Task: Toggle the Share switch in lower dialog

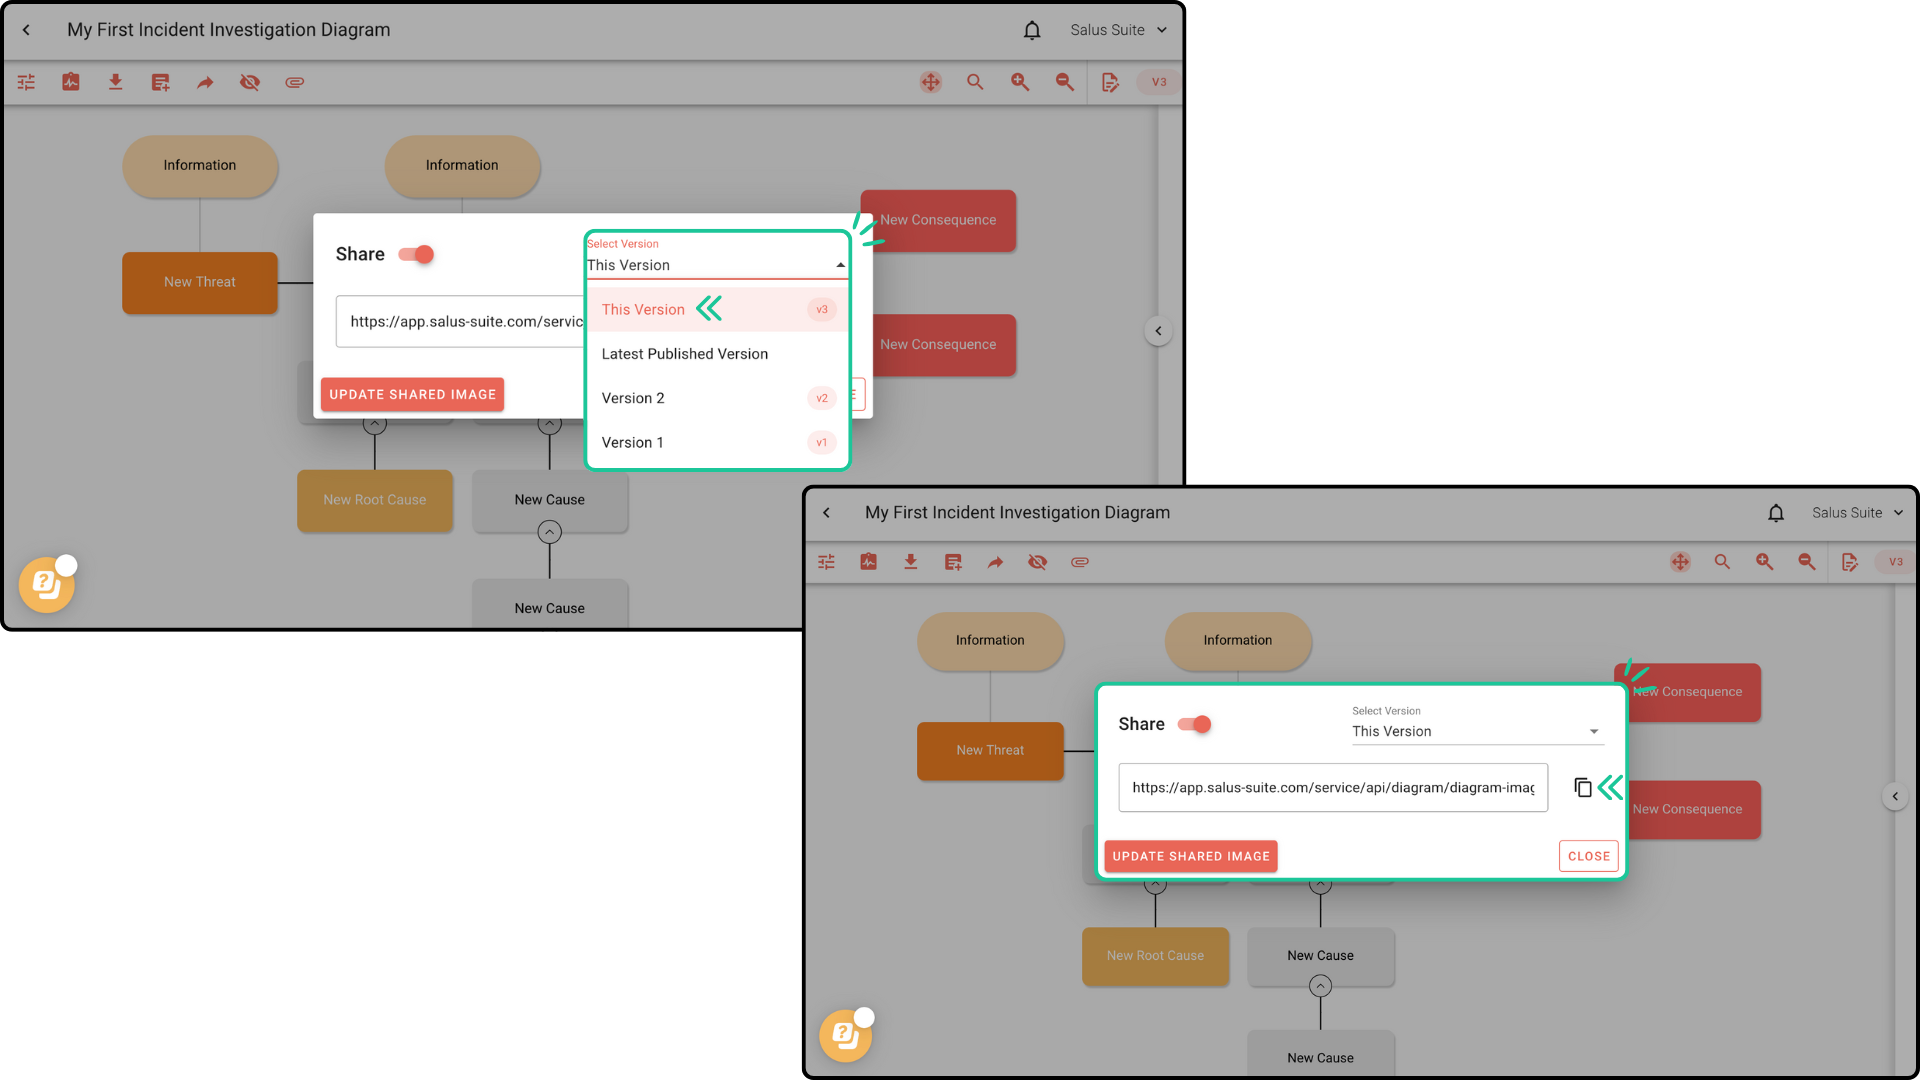Action: (1195, 724)
